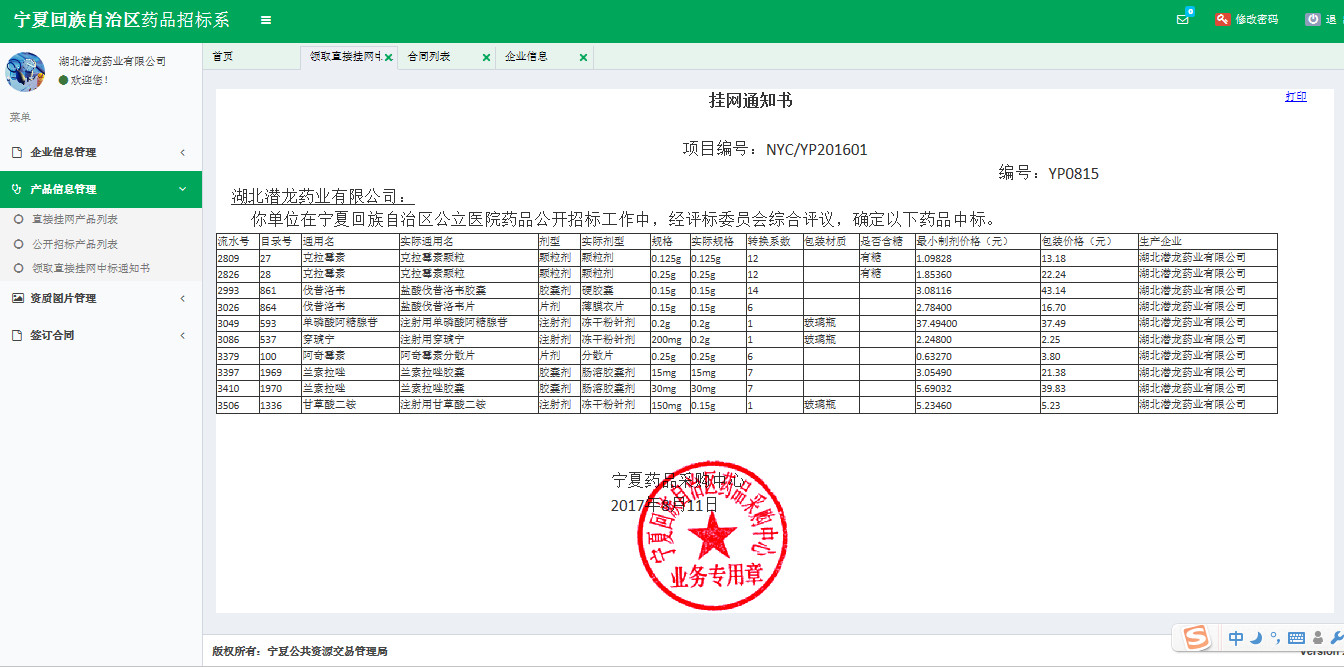Click the 打印 print link

point(1295,97)
